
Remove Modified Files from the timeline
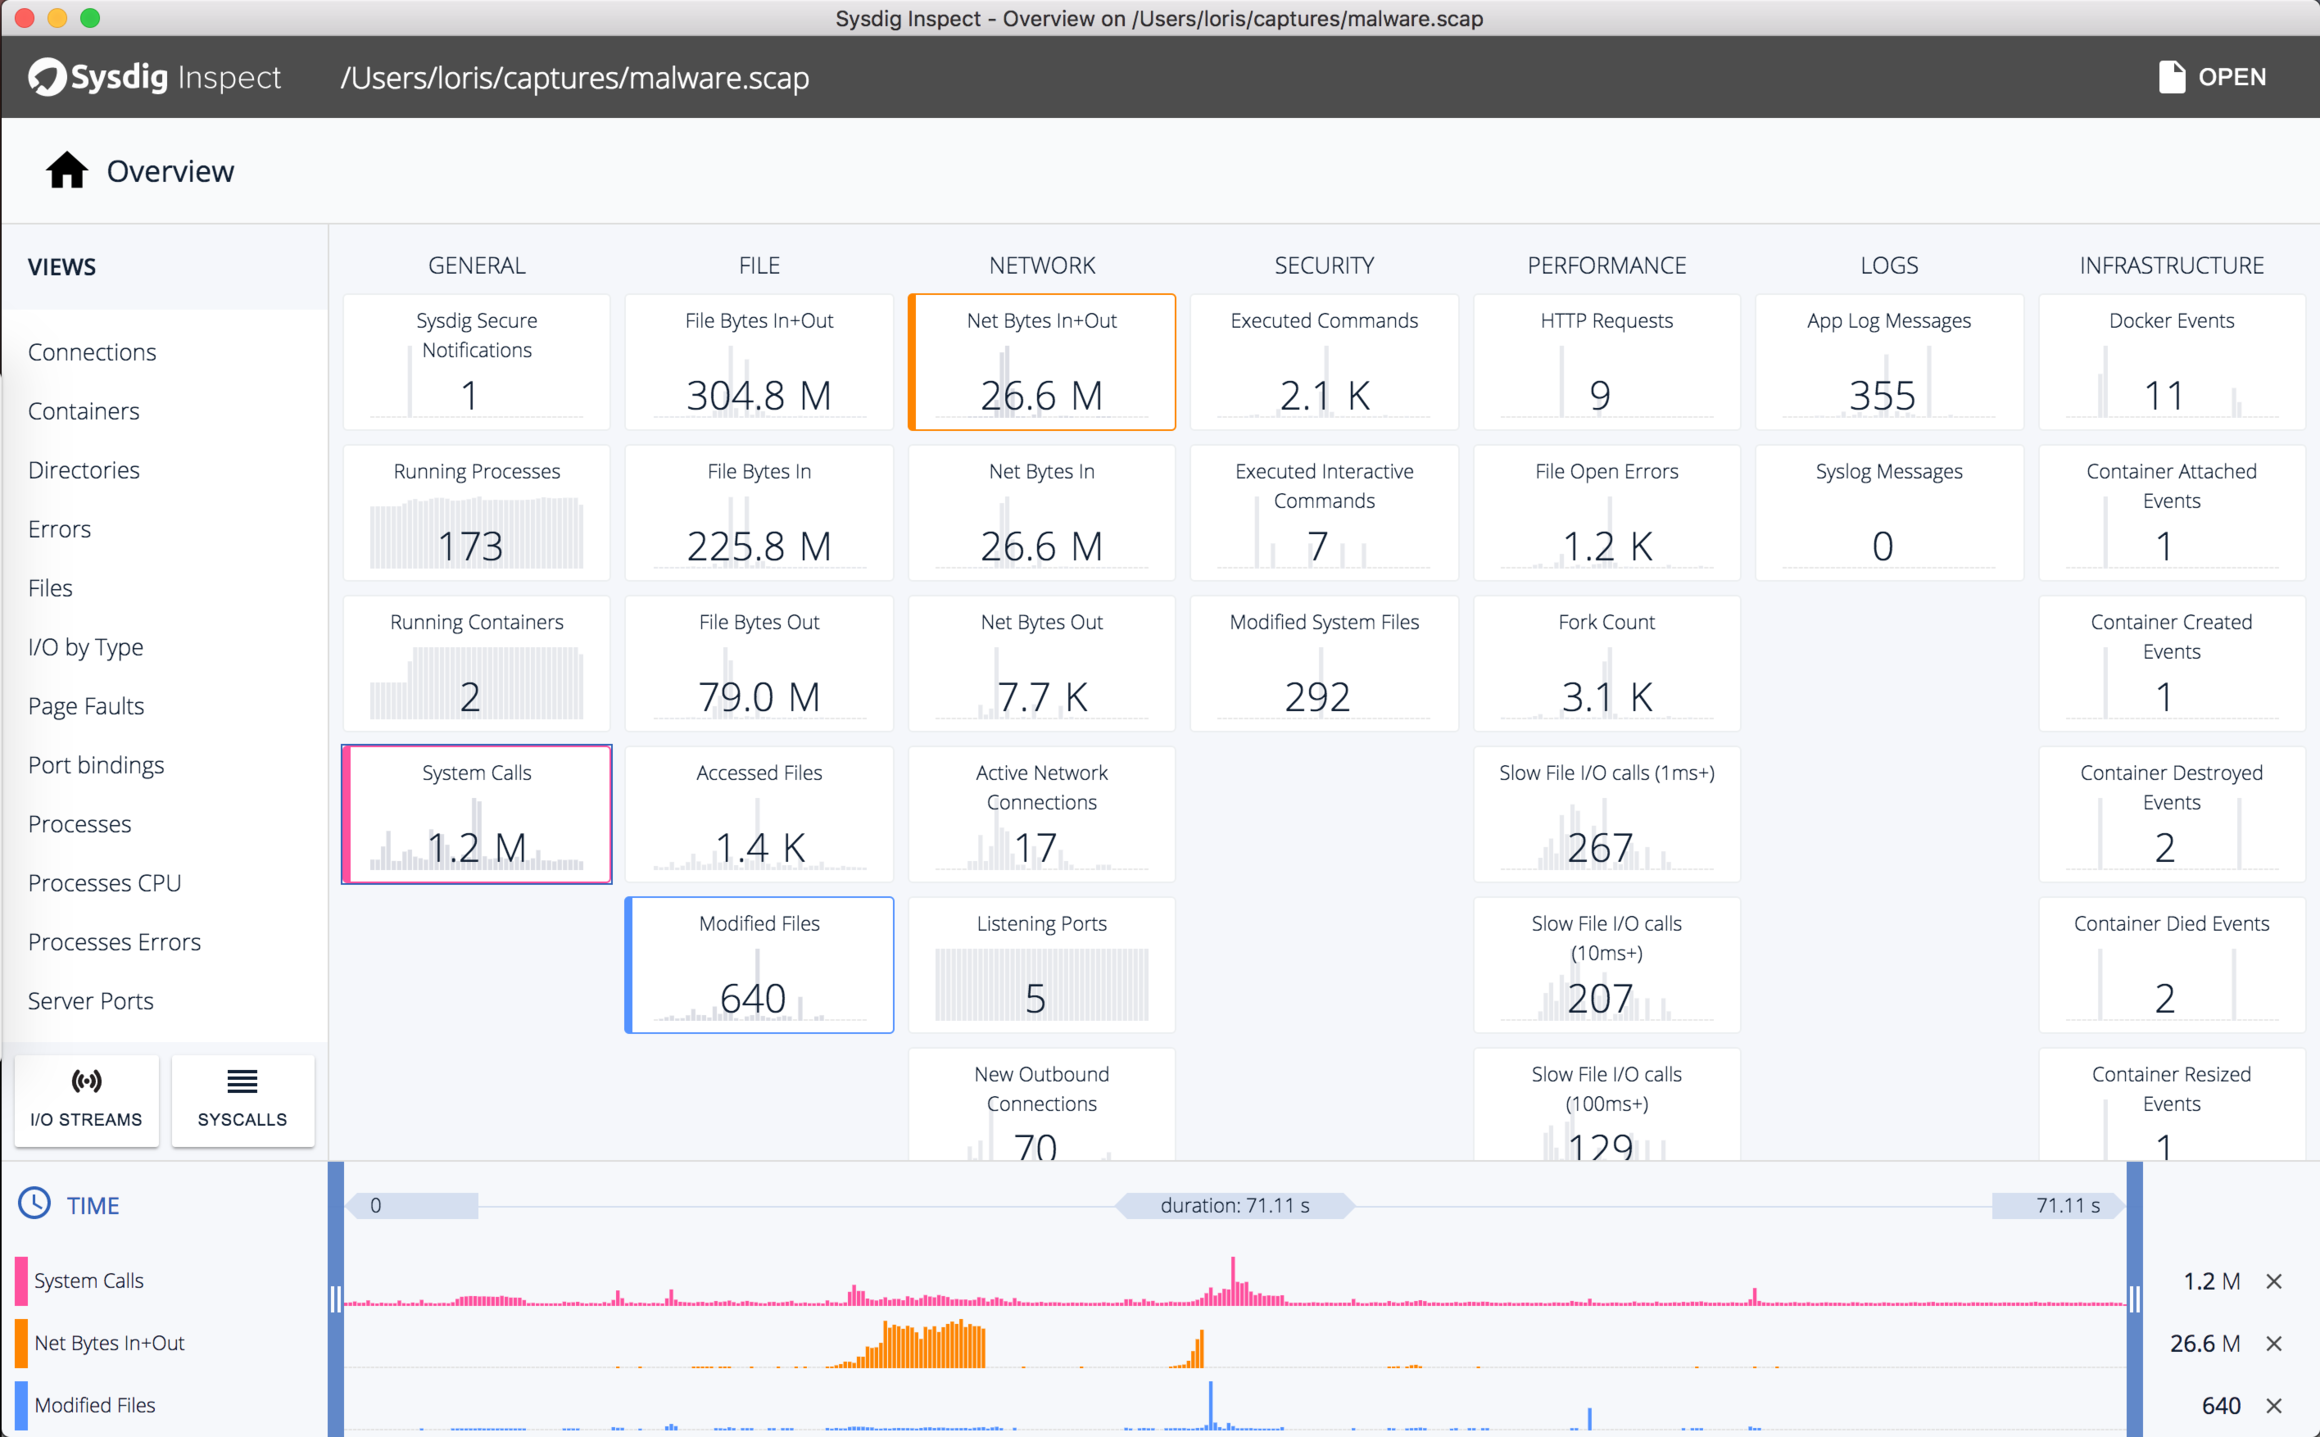[x=2274, y=1405]
